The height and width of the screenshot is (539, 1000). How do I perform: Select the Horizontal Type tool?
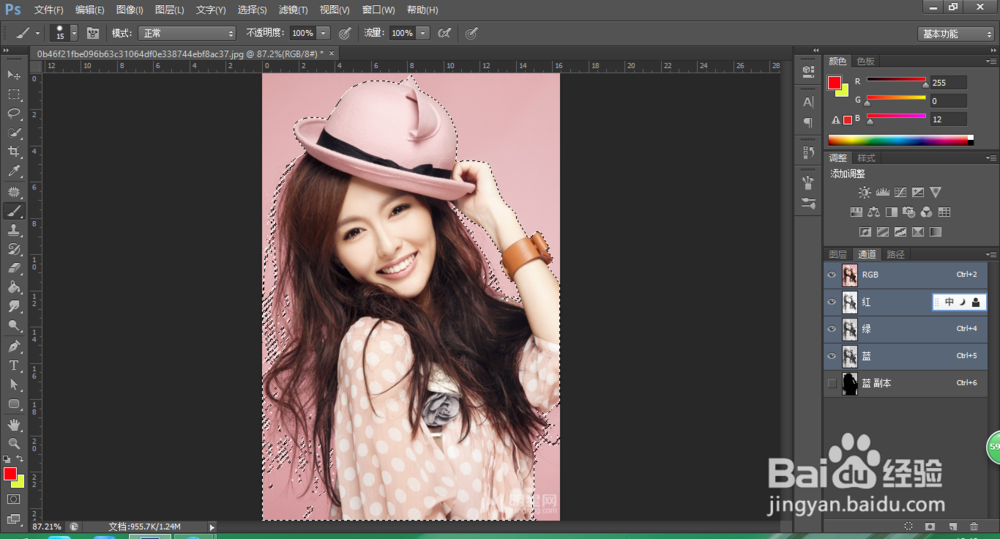(x=13, y=365)
